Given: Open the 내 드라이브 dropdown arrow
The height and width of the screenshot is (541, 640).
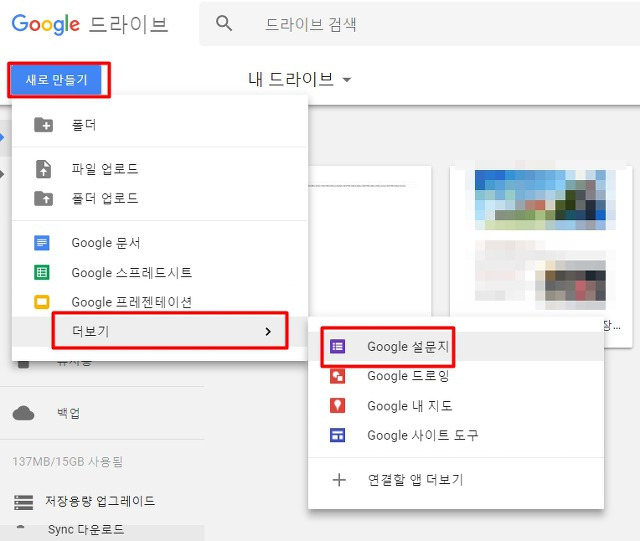Looking at the screenshot, I should click(x=347, y=80).
